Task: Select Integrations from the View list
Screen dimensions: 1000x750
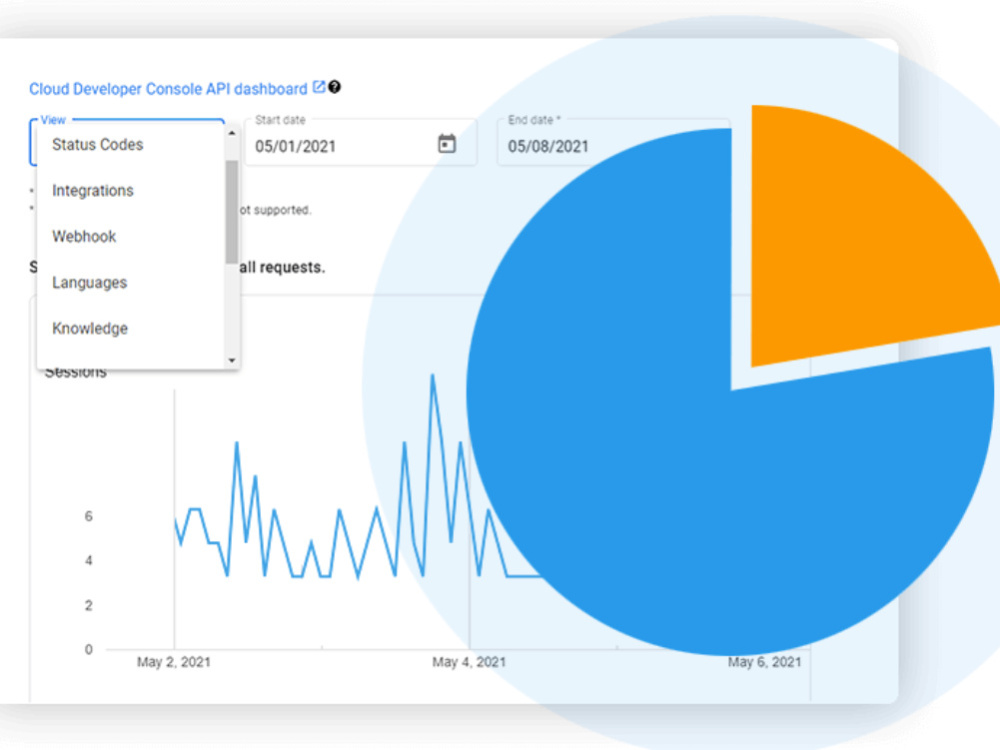Action: [130, 191]
